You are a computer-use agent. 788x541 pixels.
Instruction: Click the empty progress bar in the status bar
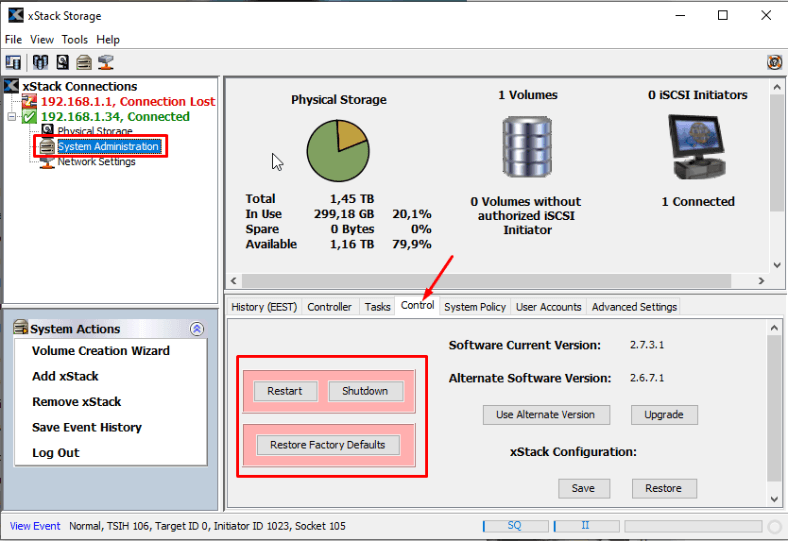point(694,526)
